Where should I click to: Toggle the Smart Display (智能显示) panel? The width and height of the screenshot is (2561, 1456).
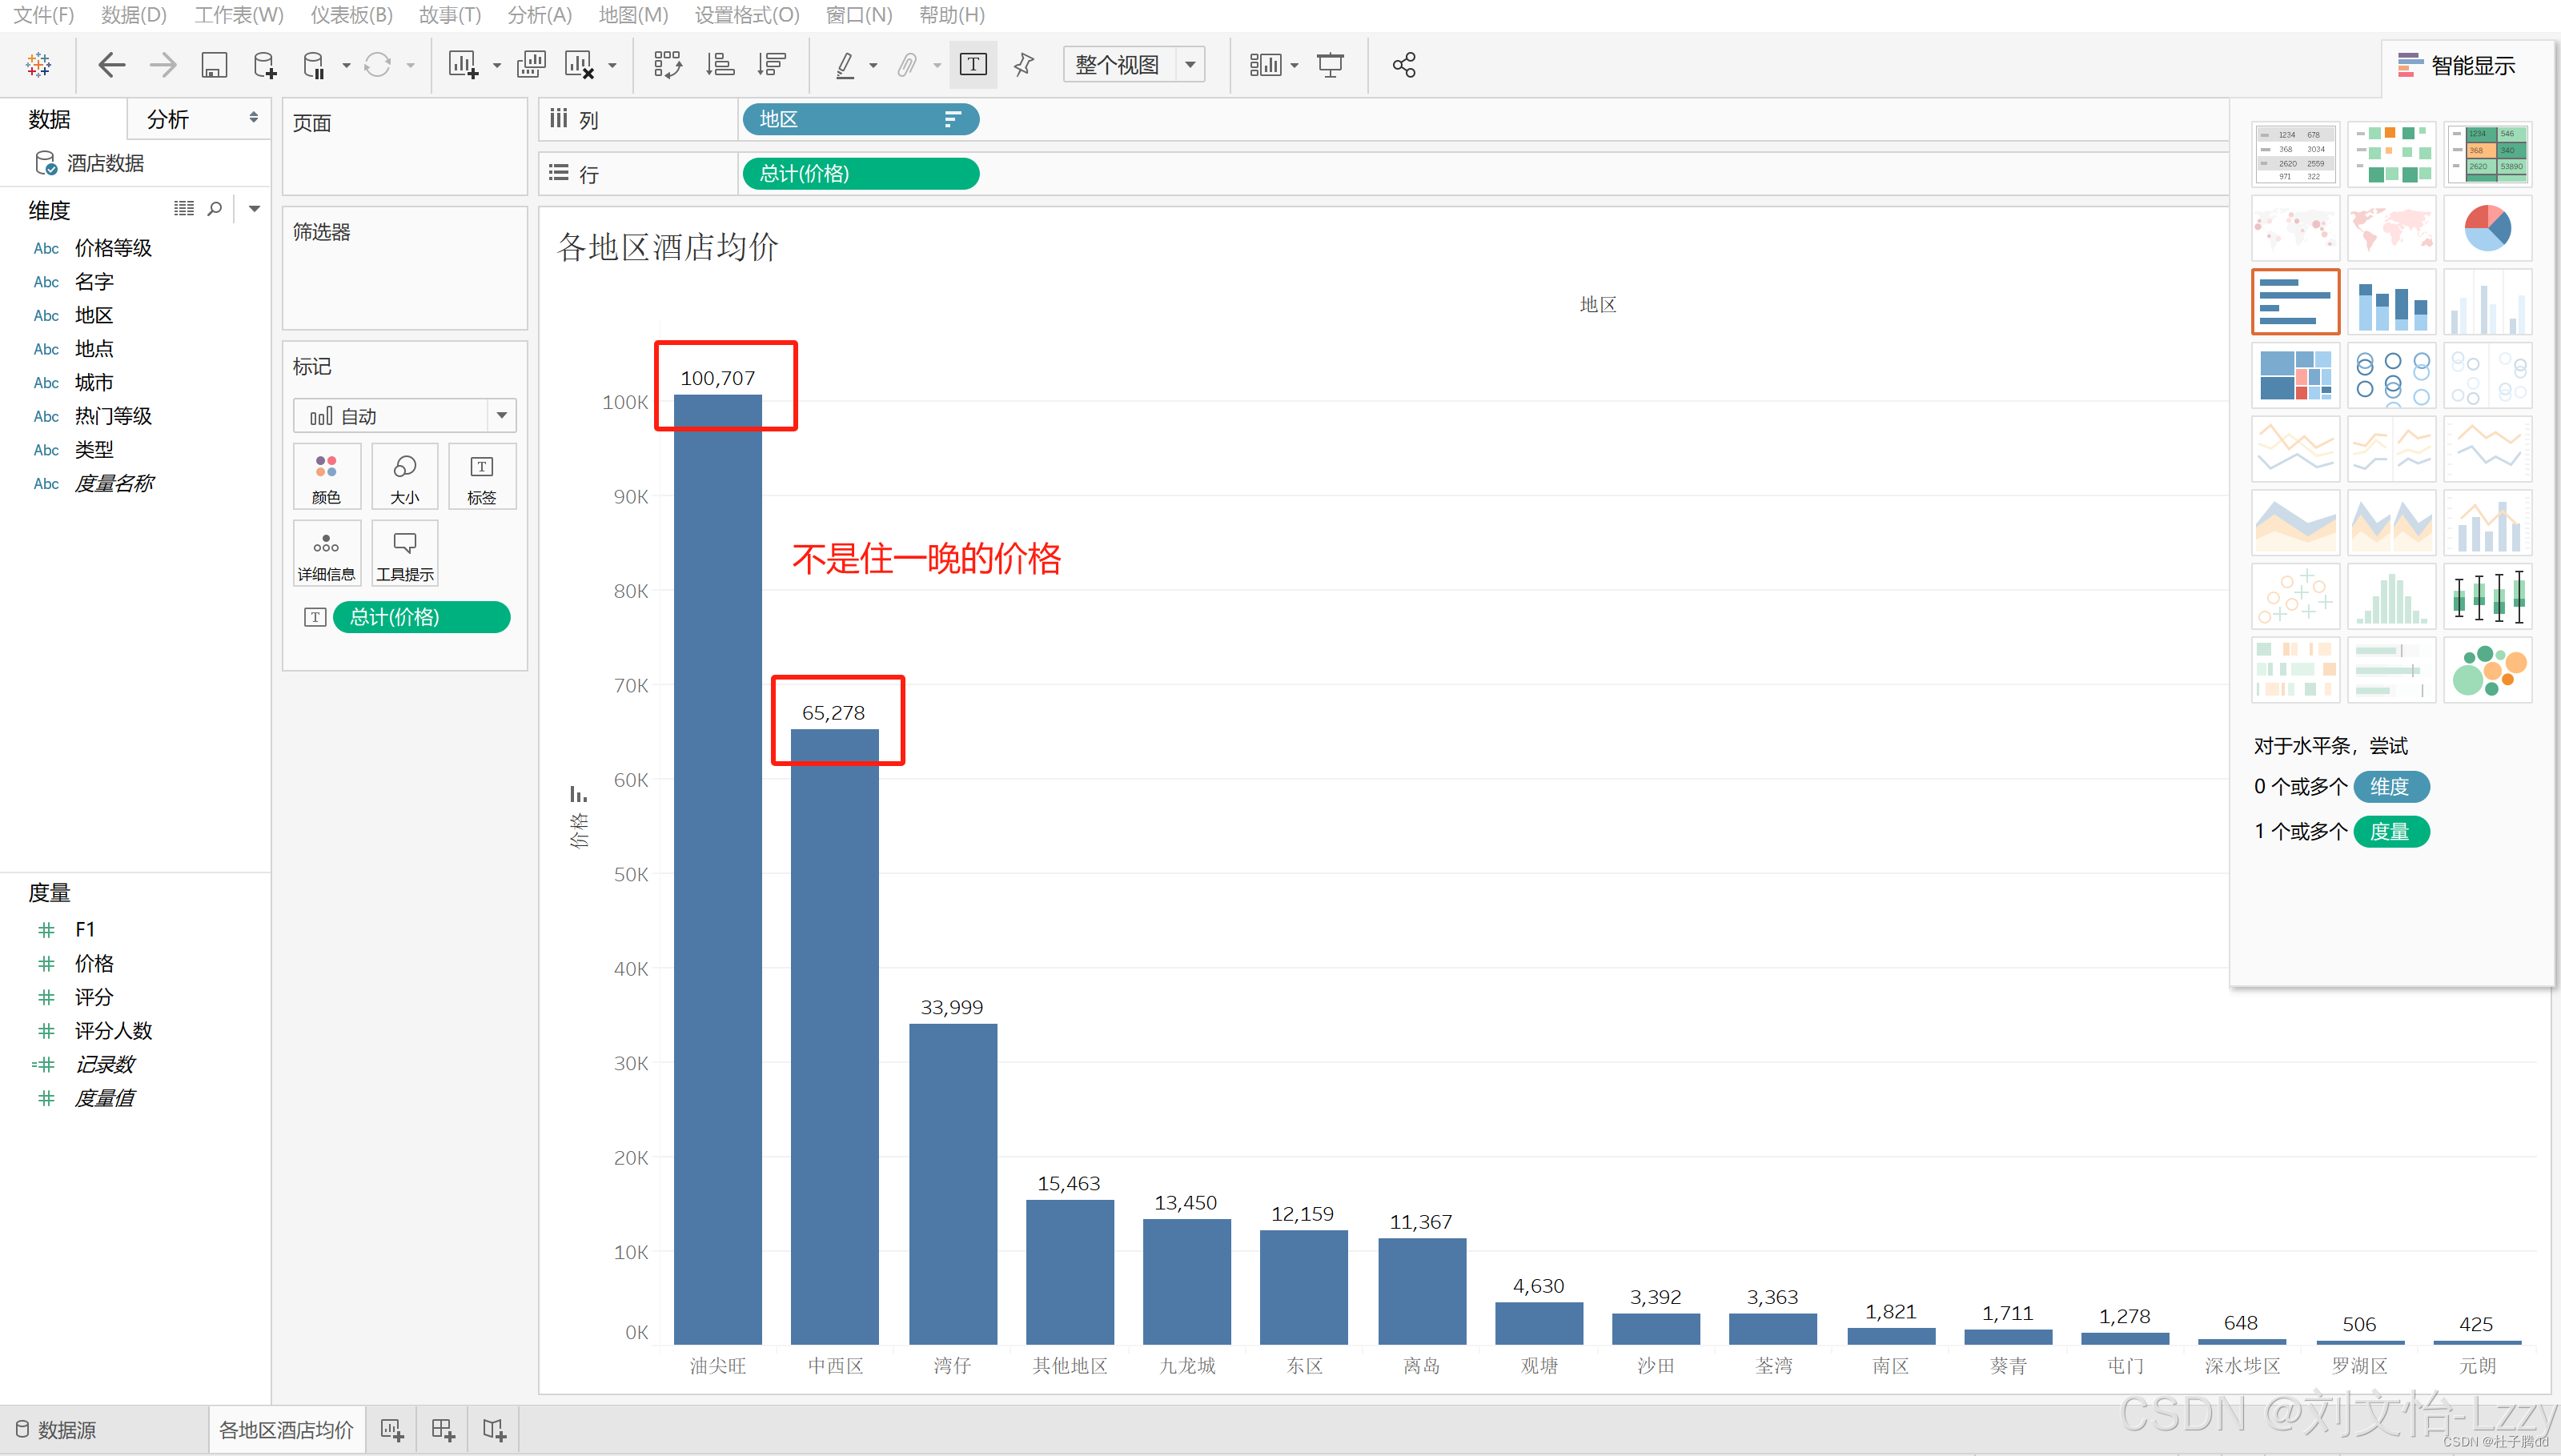pyautogui.click(x=2457, y=66)
